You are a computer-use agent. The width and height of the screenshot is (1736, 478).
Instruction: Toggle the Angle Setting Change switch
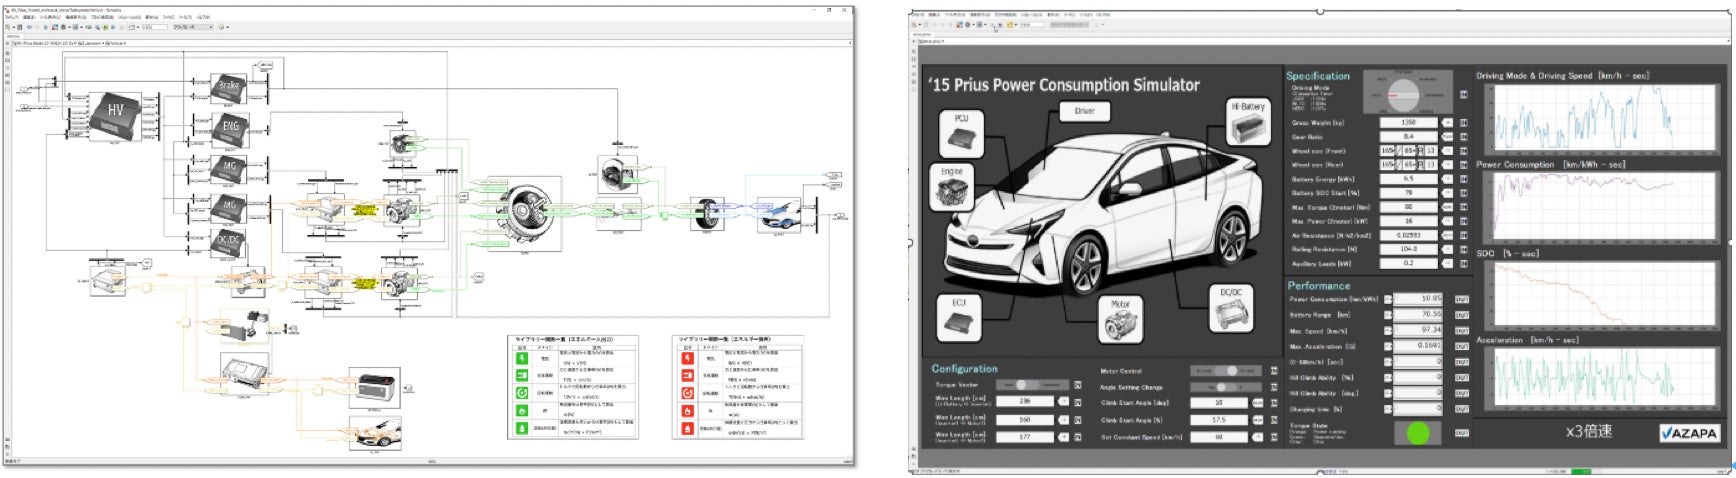pyautogui.click(x=1228, y=387)
